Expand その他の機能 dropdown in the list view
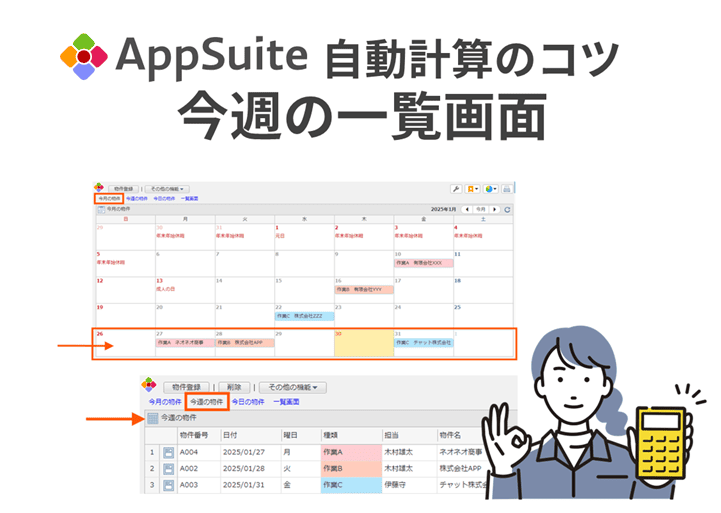 click(x=293, y=388)
